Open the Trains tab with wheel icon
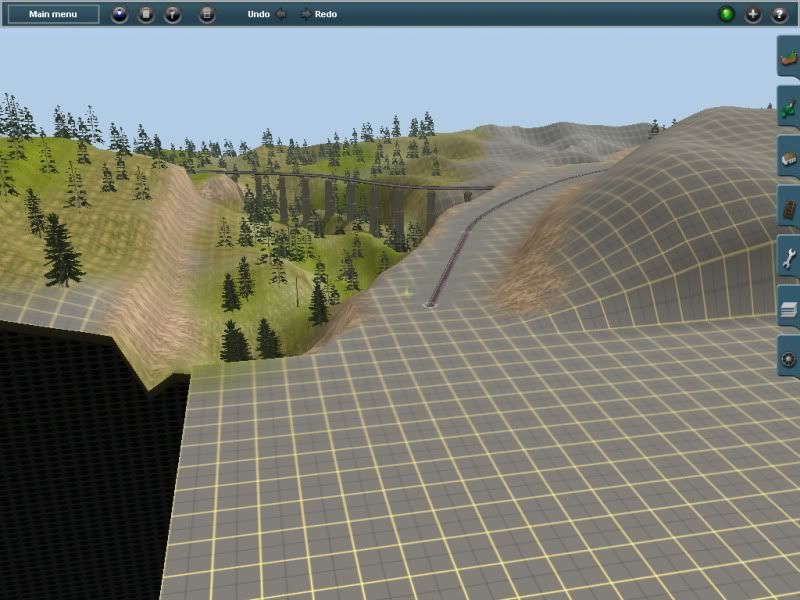The image size is (800, 600). coord(788,357)
